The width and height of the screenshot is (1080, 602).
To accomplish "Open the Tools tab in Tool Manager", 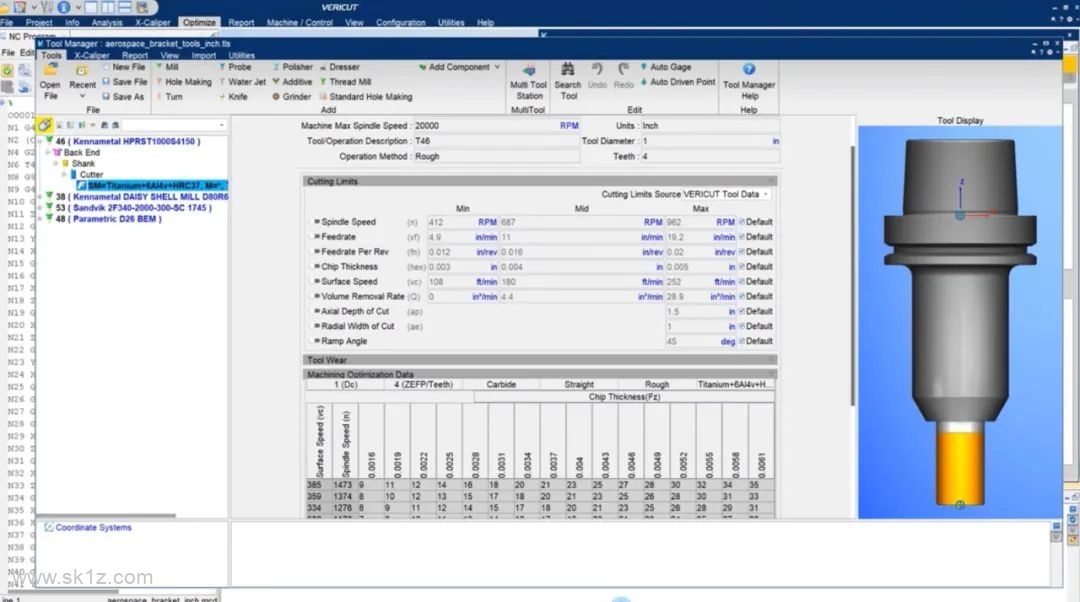I will pos(51,55).
